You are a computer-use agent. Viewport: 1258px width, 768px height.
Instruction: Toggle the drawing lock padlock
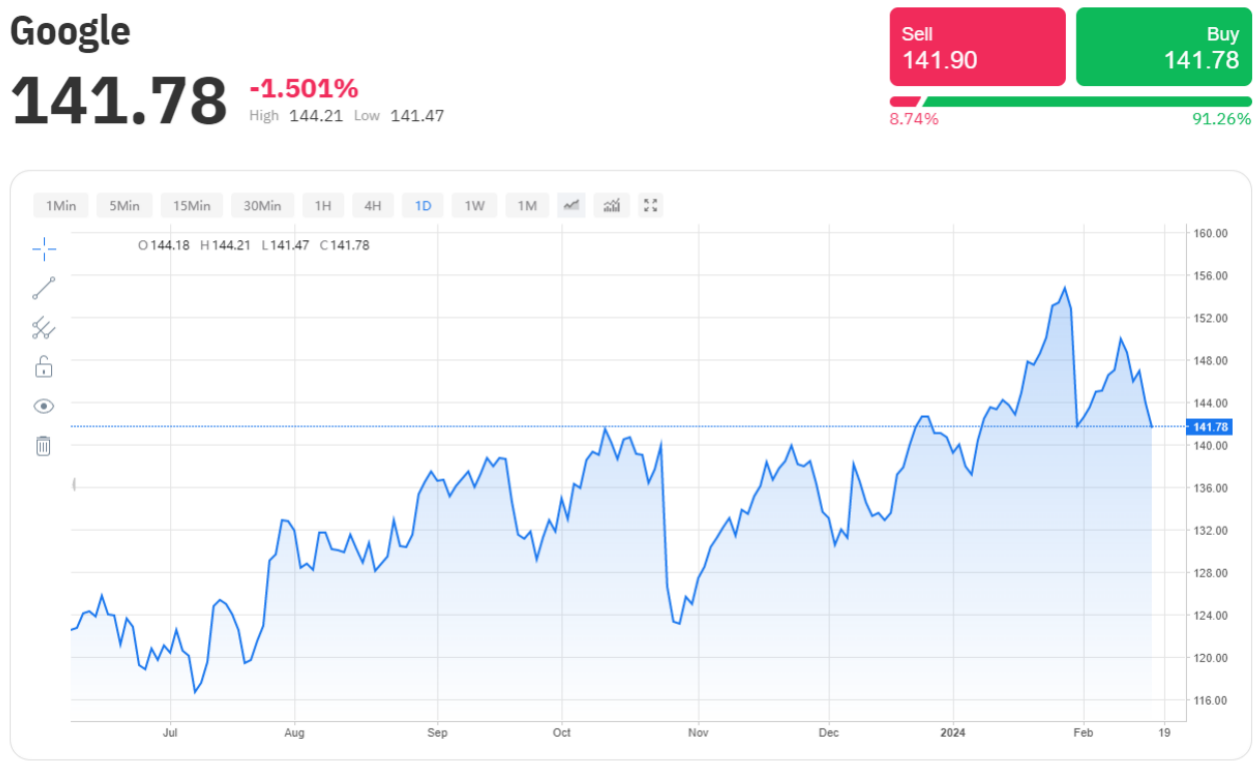(x=44, y=367)
